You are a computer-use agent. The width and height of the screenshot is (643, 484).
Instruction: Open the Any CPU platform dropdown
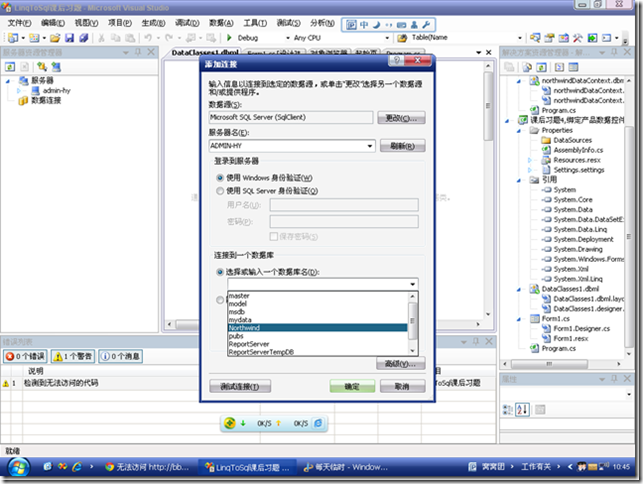pyautogui.click(x=387, y=38)
